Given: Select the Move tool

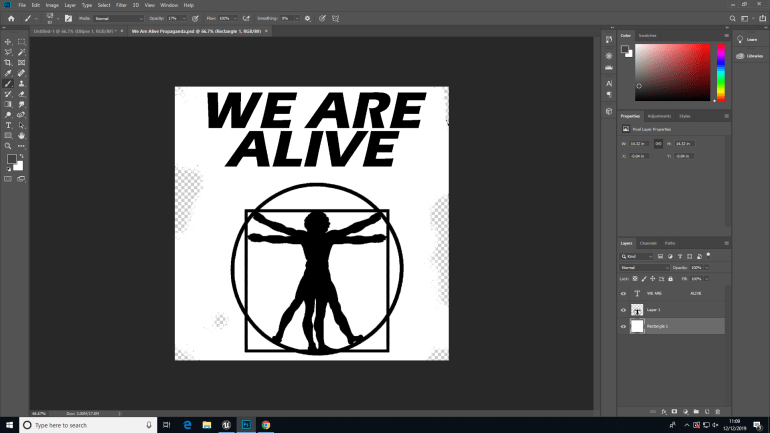Looking at the screenshot, I should point(8,42).
